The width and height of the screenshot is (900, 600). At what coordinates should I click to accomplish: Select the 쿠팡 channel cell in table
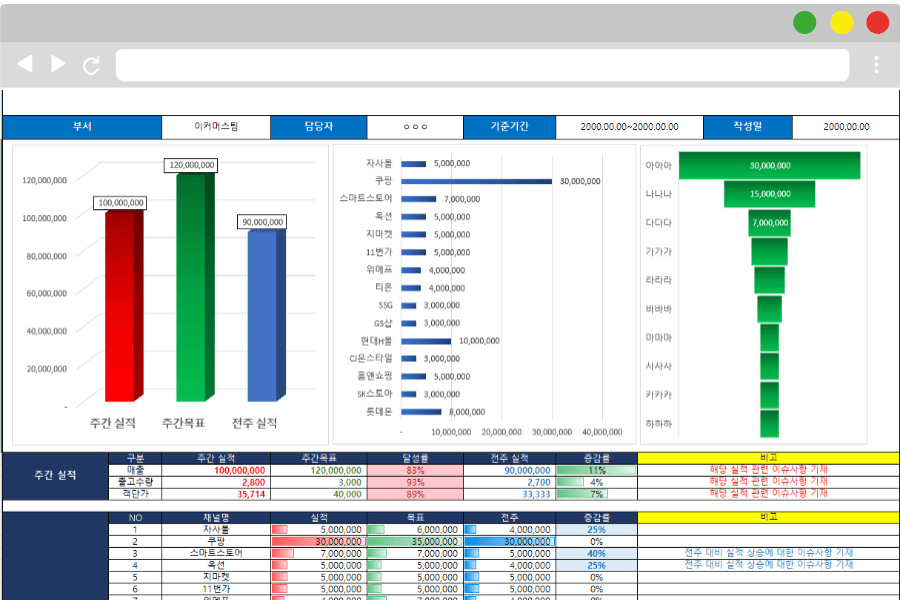216,541
